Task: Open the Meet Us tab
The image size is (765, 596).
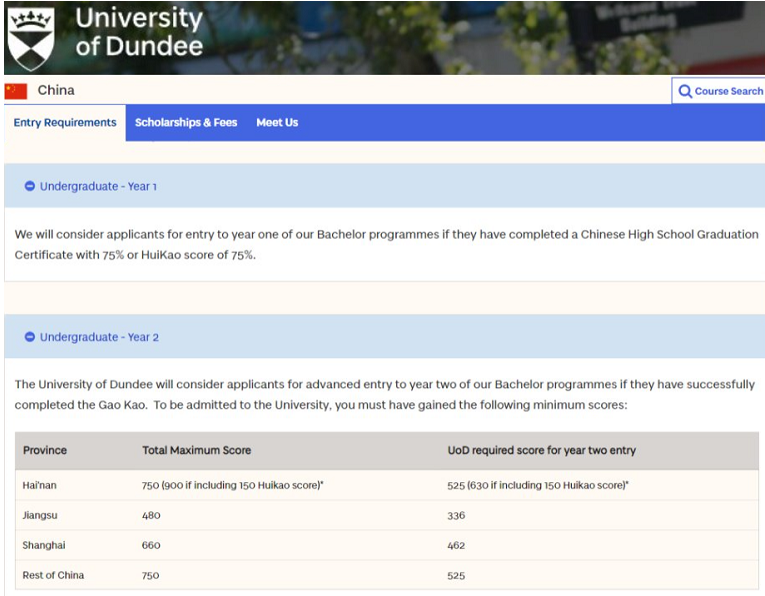Action: point(277,122)
